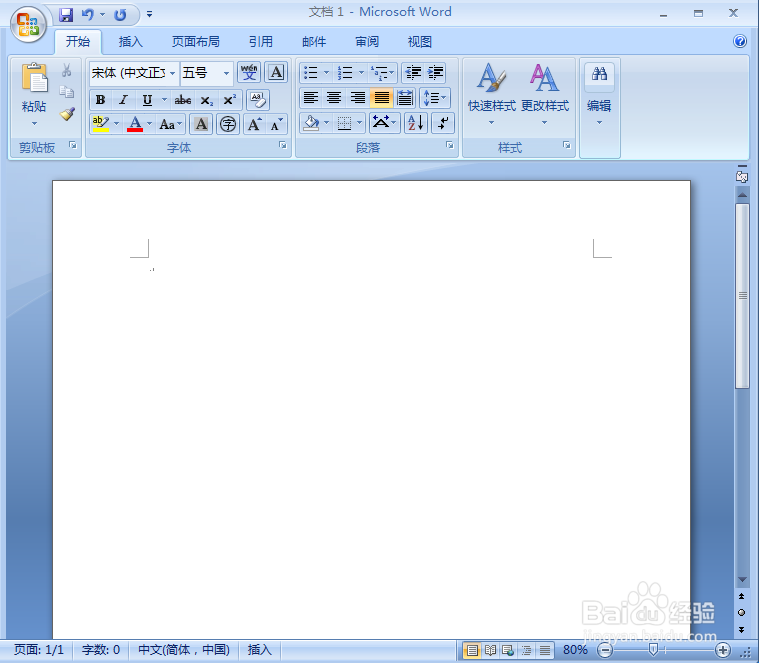Image resolution: width=759 pixels, height=663 pixels.
Task: Open 剪贴板 clipboard pane launcher
Action: pyautogui.click(x=73, y=145)
